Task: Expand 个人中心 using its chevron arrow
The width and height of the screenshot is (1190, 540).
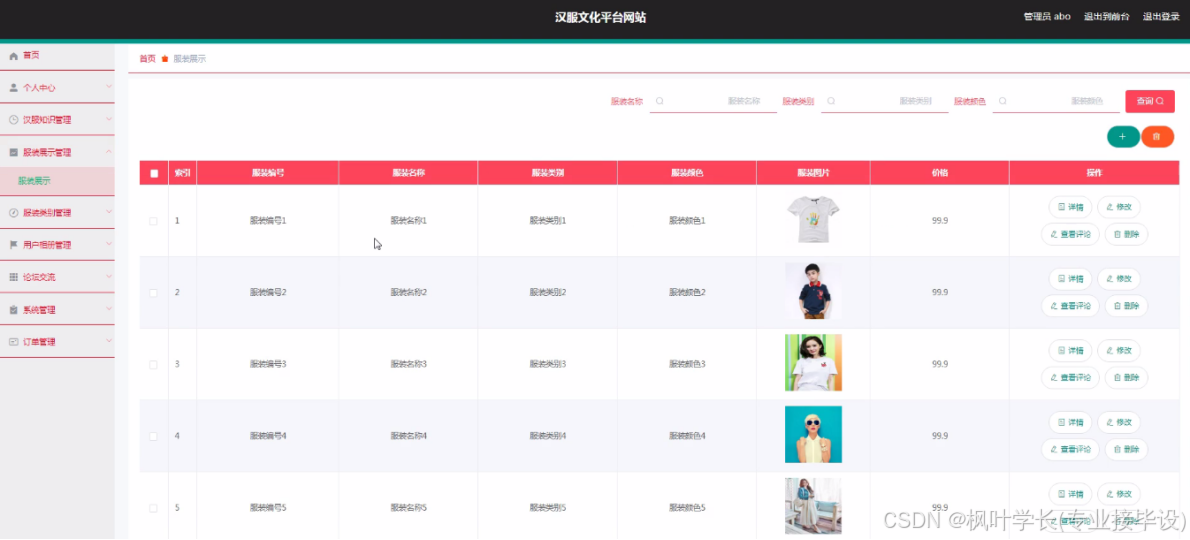Action: pyautogui.click(x=109, y=87)
